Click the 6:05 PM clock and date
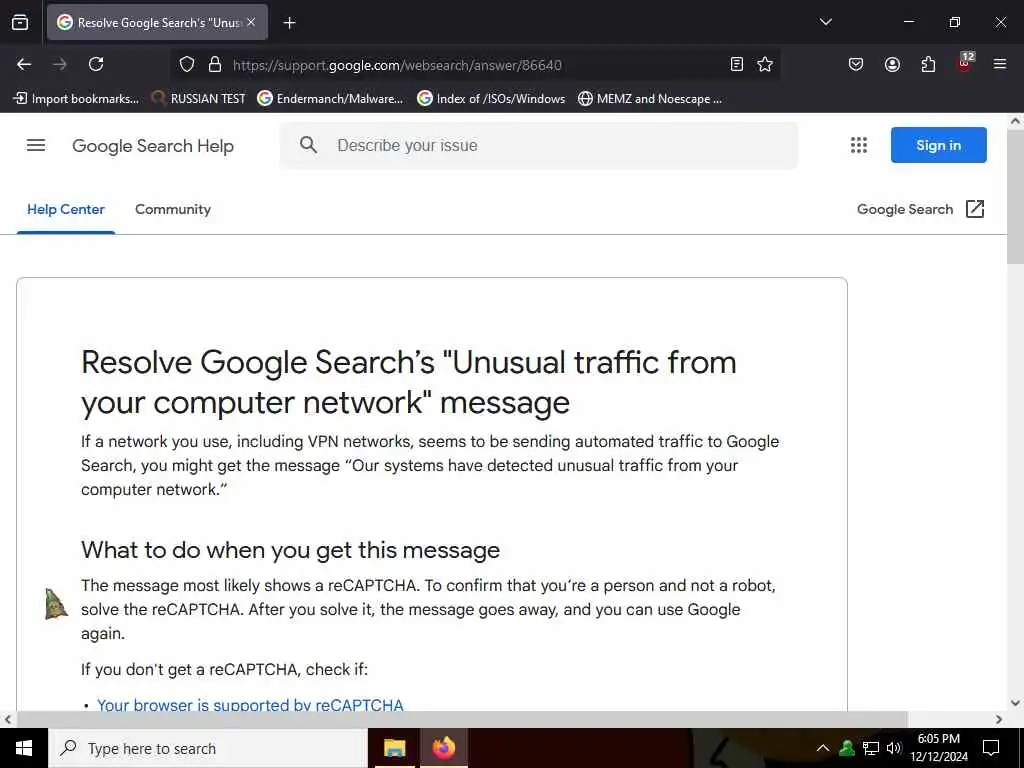Screen dimensions: 1024x768 [939, 748]
